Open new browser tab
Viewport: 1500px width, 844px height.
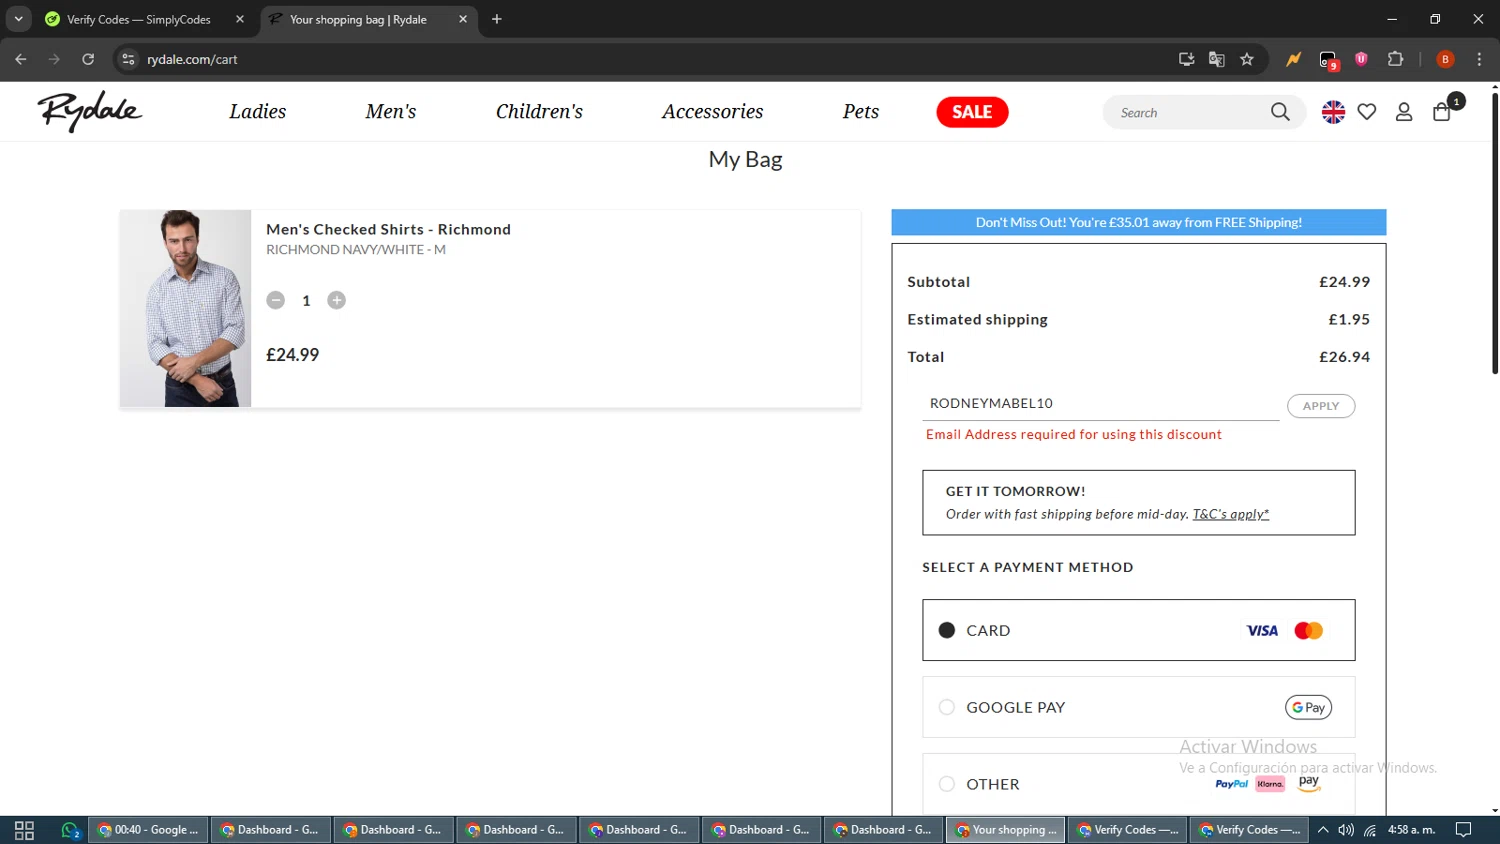(x=497, y=19)
